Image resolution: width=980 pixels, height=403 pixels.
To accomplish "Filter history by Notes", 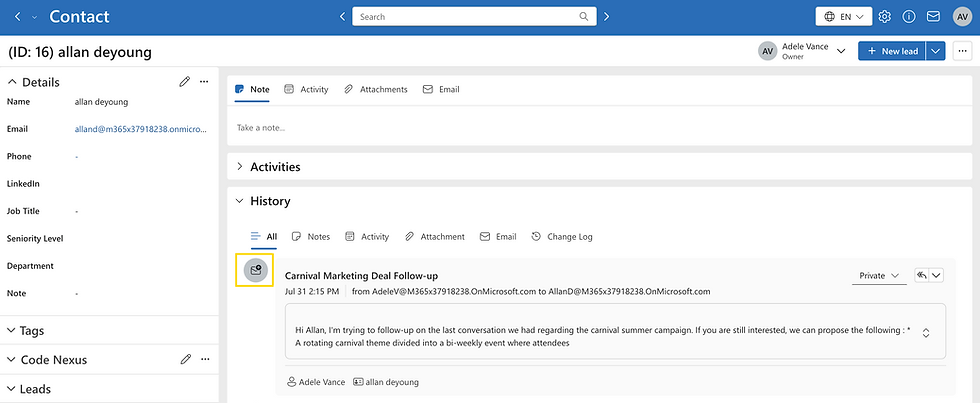I will pyautogui.click(x=311, y=237).
